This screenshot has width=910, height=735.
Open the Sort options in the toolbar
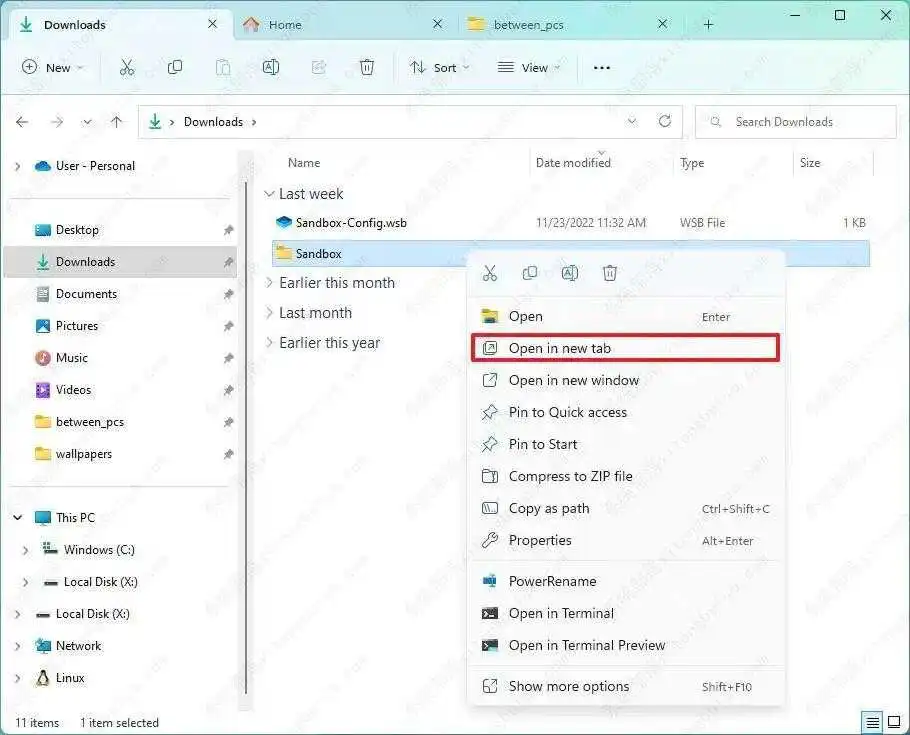[440, 67]
